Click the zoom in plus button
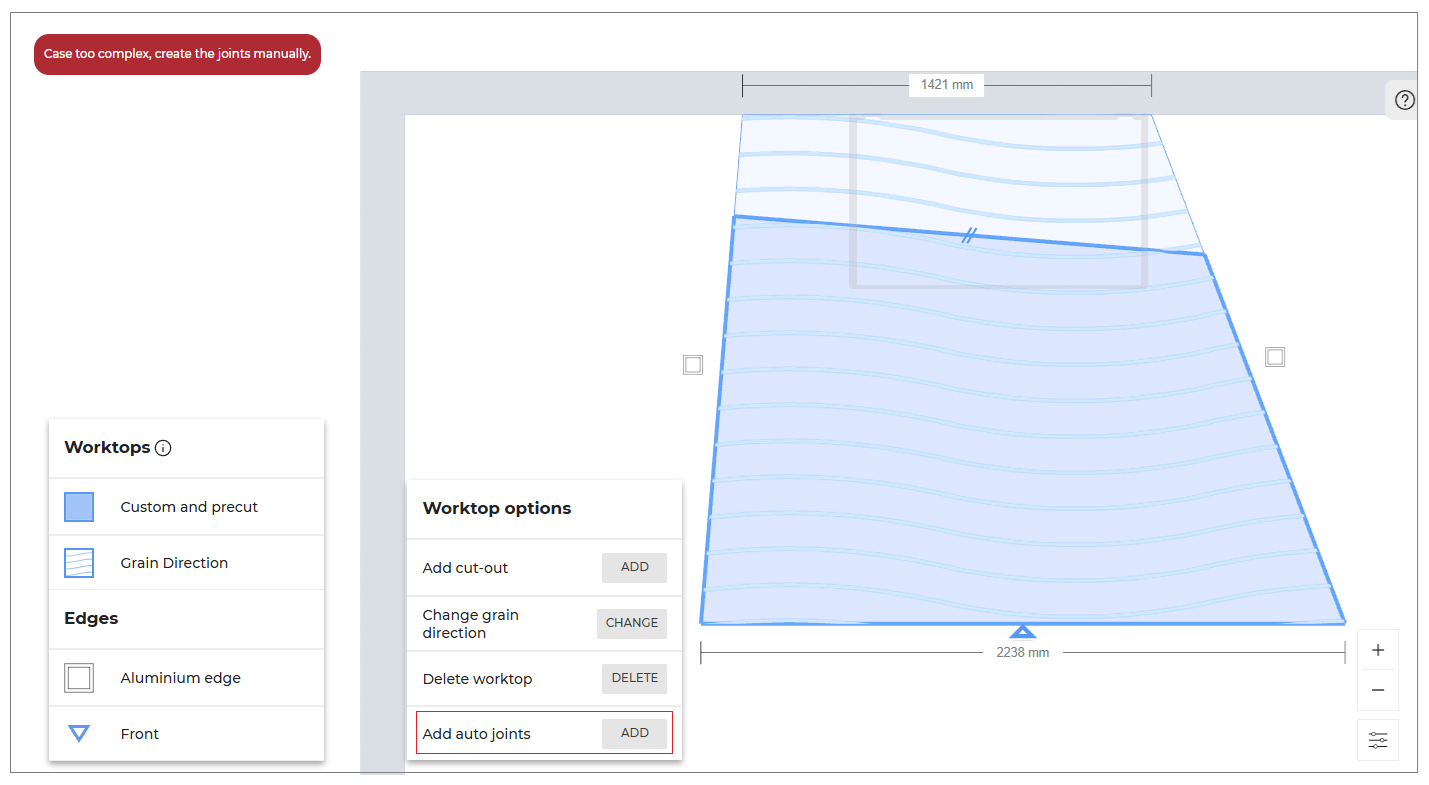Screen dimensions: 1429x785 (1378, 650)
